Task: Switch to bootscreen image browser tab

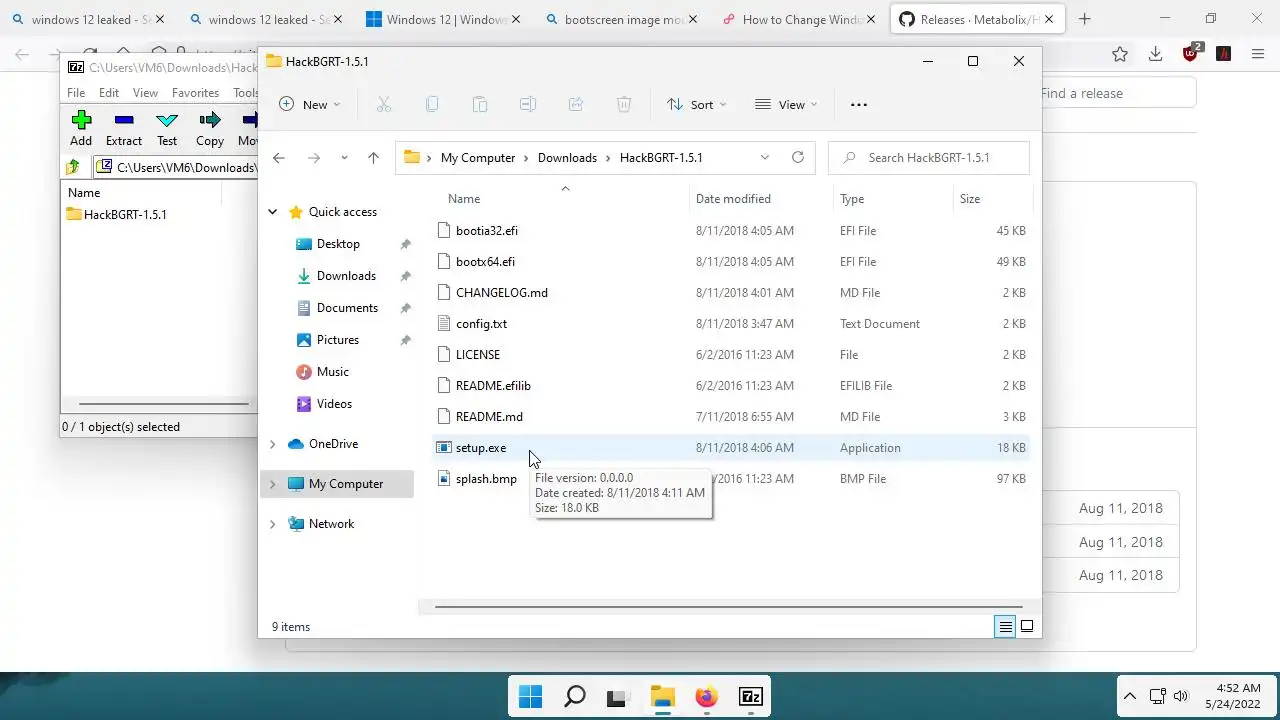Action: pos(624,19)
